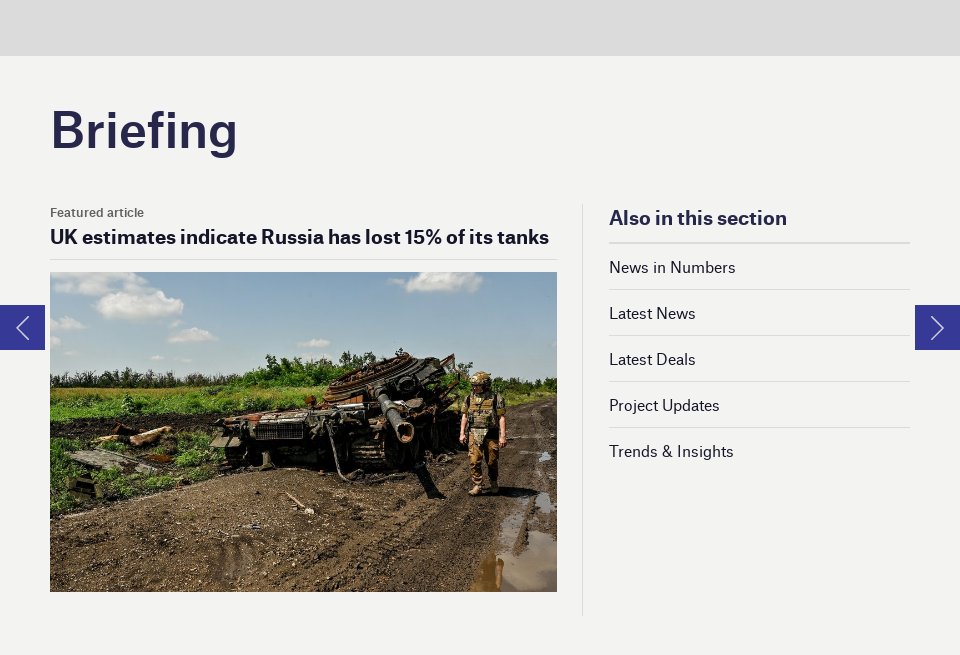Click the vertical divider beside the photo
This screenshot has width=960, height=655.
click(x=582, y=410)
